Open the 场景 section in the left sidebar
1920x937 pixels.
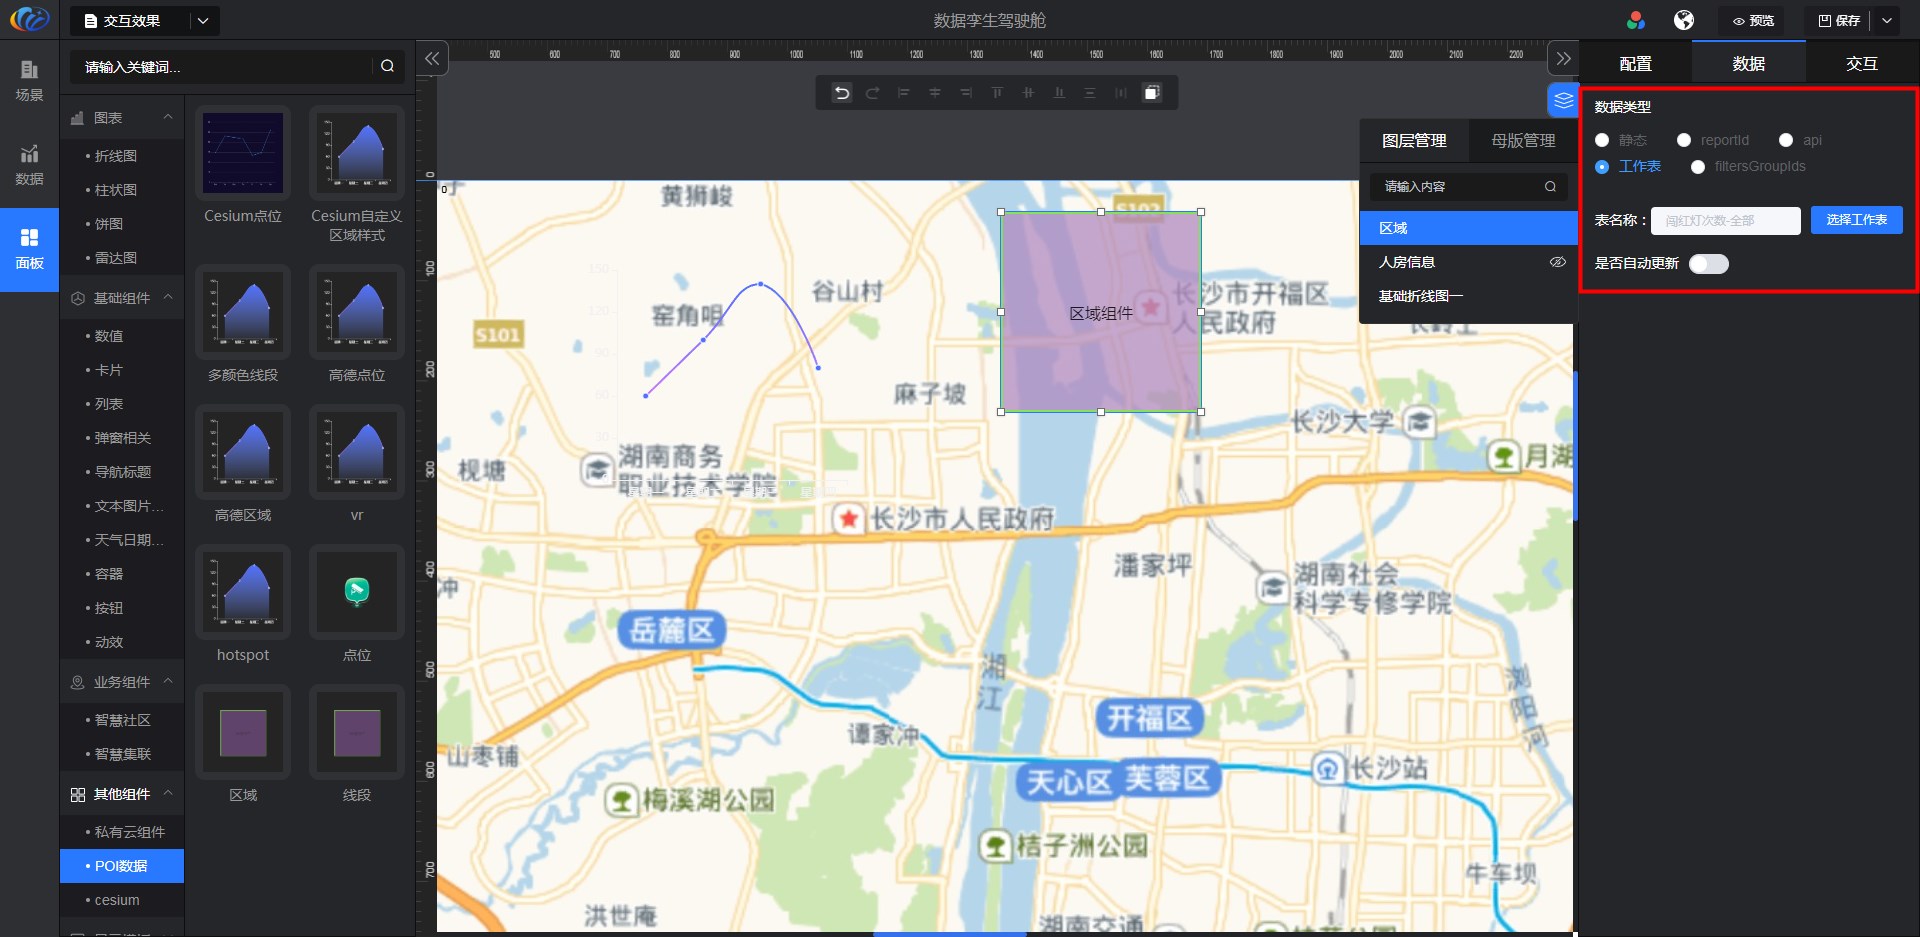point(29,80)
